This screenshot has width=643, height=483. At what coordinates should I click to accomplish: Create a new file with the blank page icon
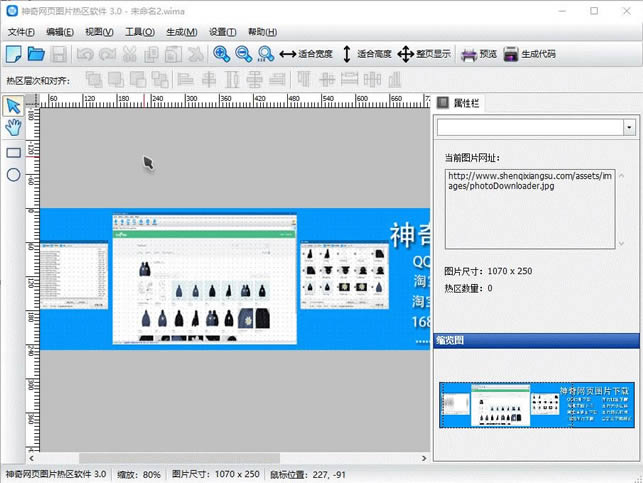[x=14, y=54]
